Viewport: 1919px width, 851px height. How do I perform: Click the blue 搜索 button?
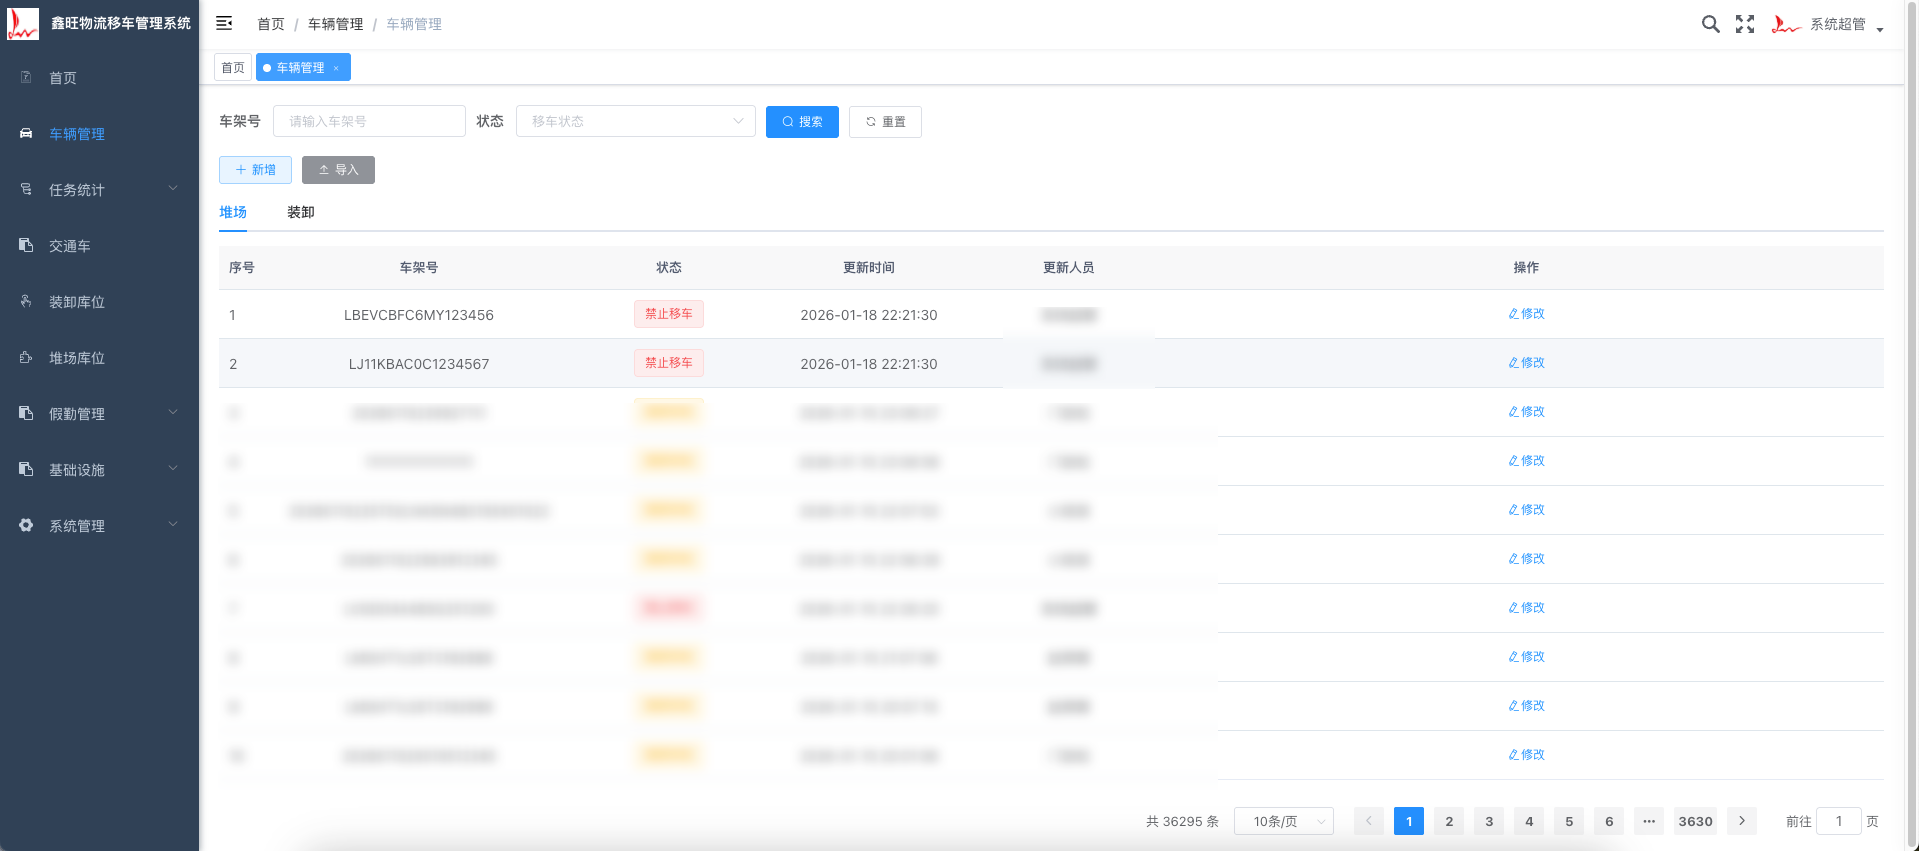[x=802, y=122]
